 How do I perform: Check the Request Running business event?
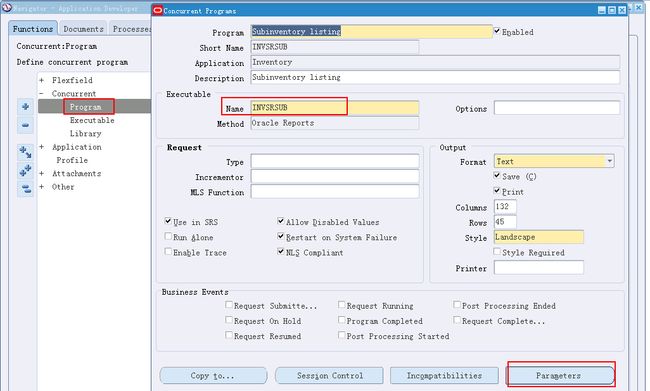341,305
